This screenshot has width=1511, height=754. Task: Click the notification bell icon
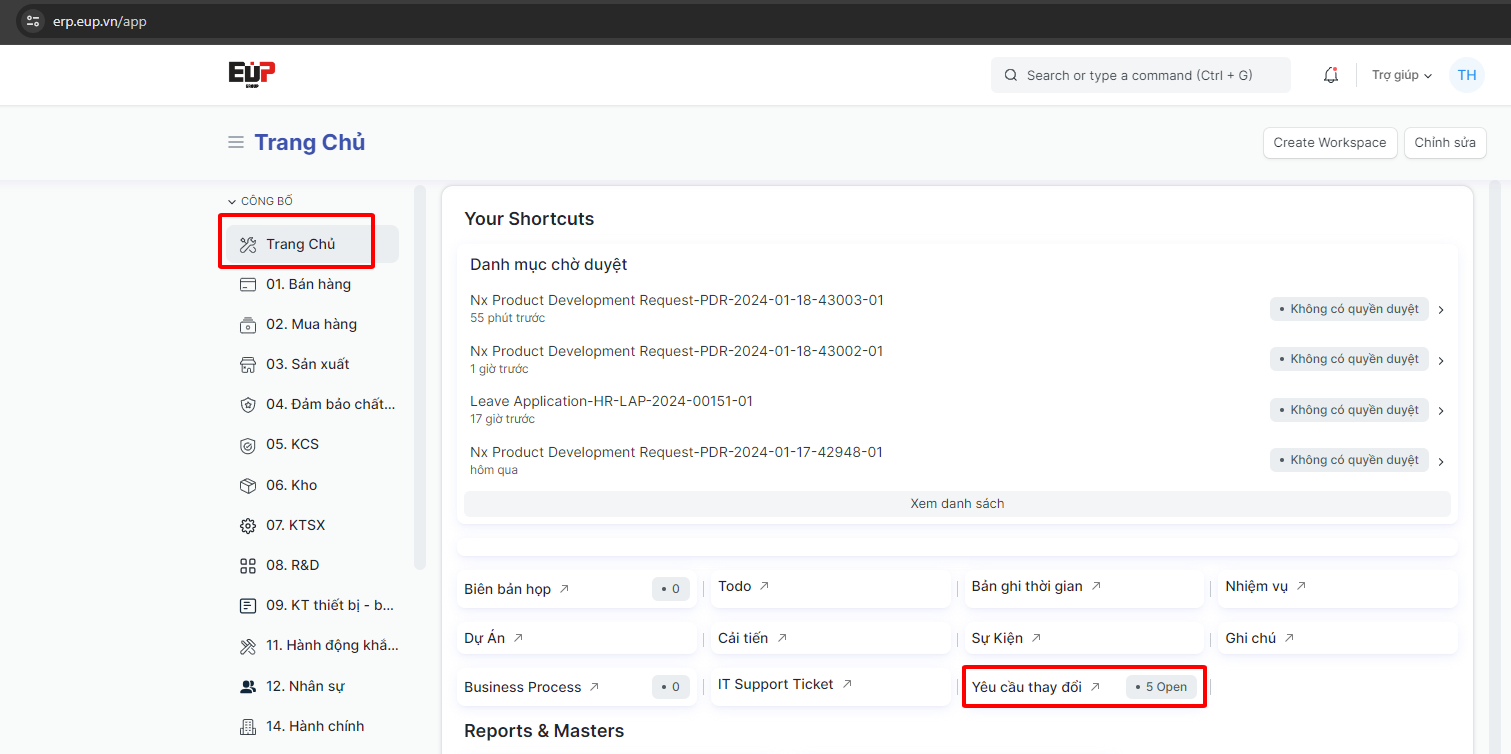point(1330,75)
